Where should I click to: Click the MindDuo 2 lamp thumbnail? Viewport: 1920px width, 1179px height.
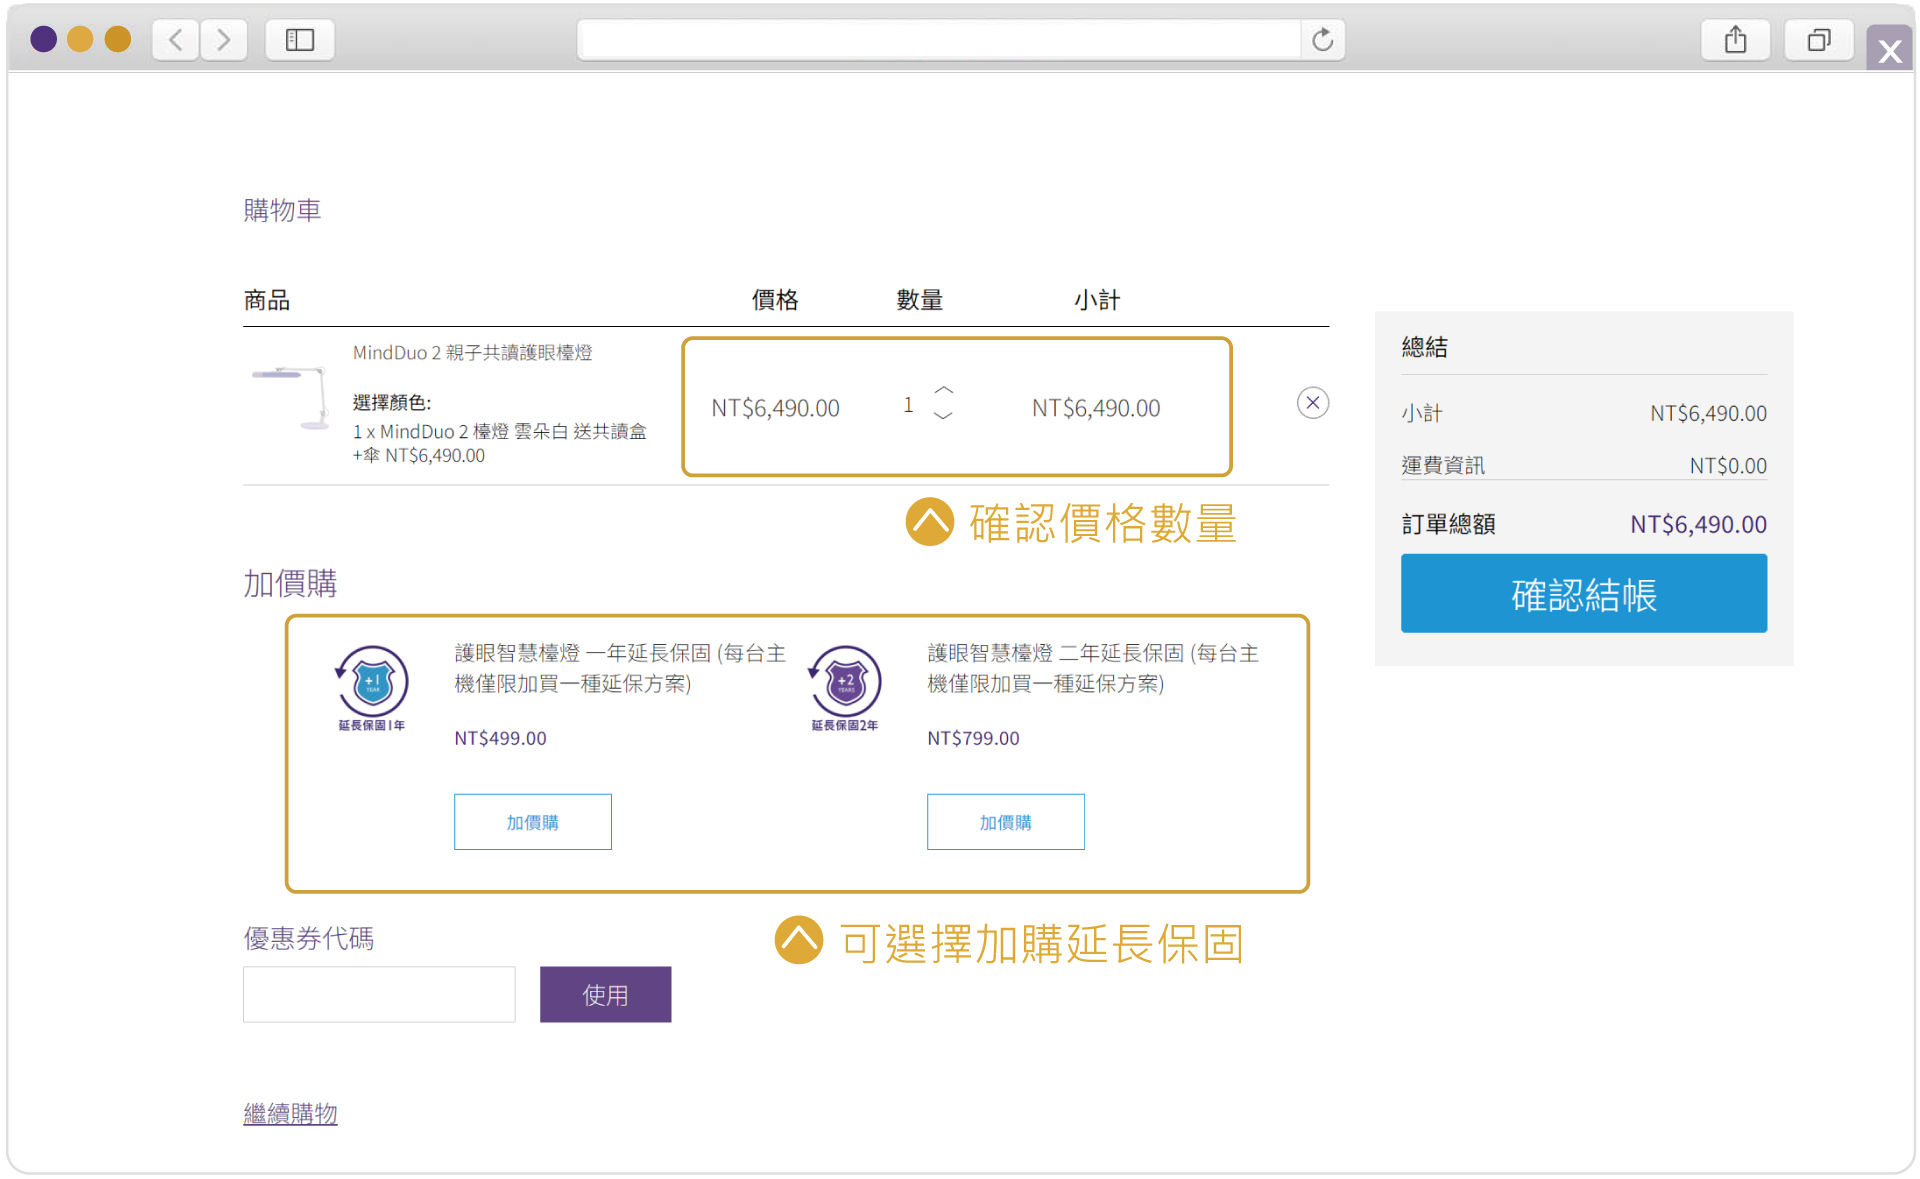pyautogui.click(x=291, y=398)
